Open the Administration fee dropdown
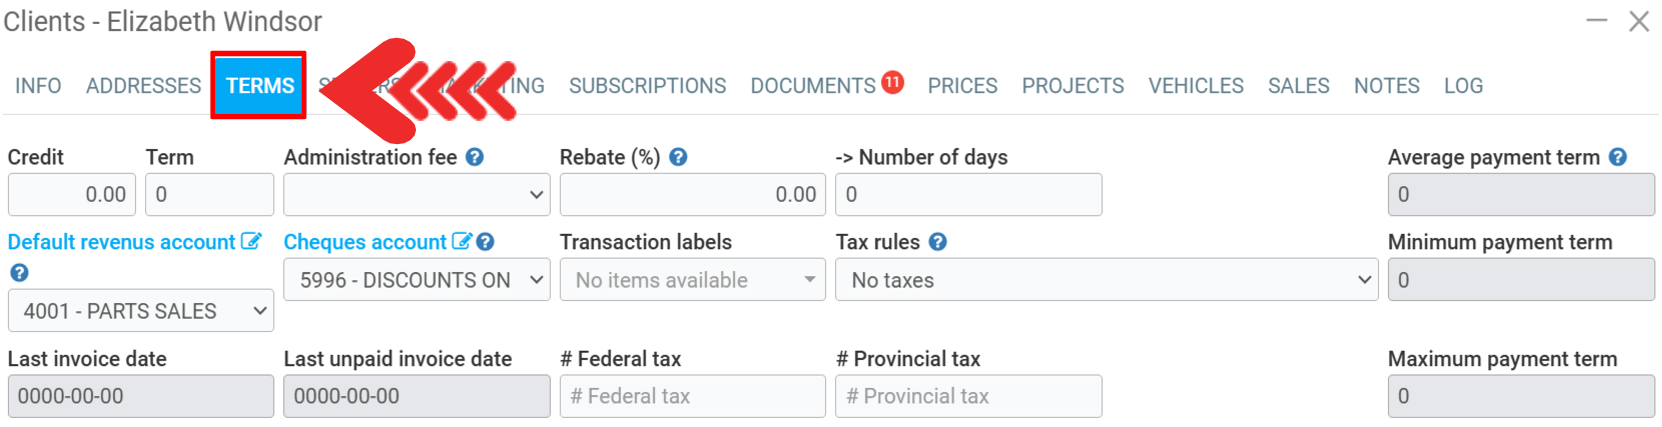 tap(416, 195)
